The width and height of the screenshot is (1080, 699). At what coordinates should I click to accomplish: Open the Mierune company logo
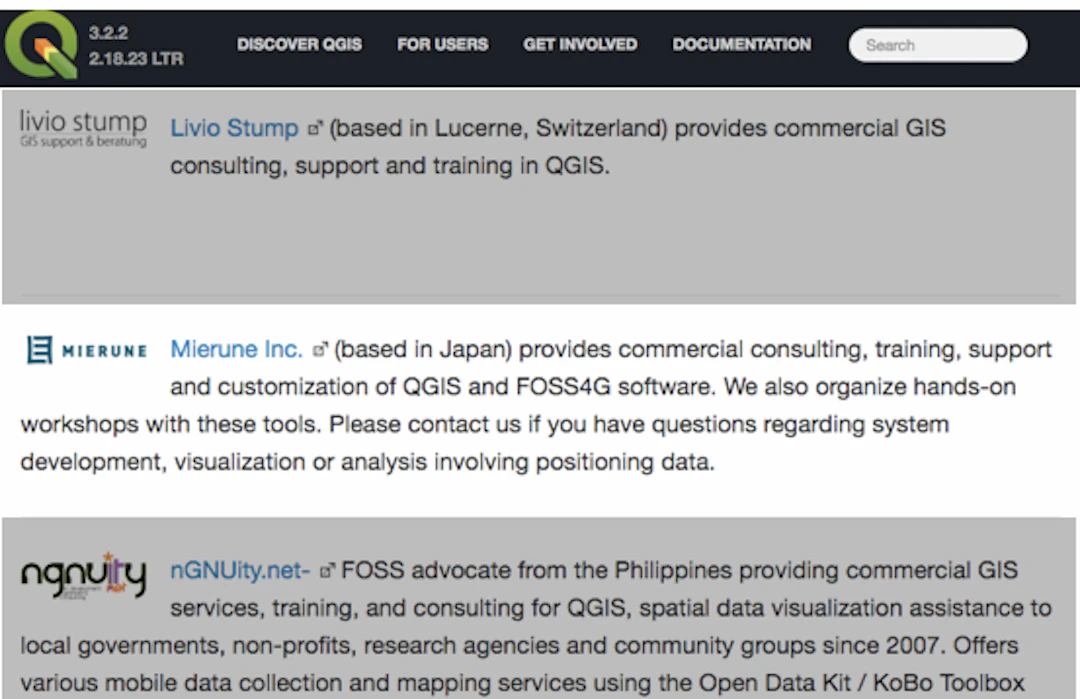click(87, 350)
